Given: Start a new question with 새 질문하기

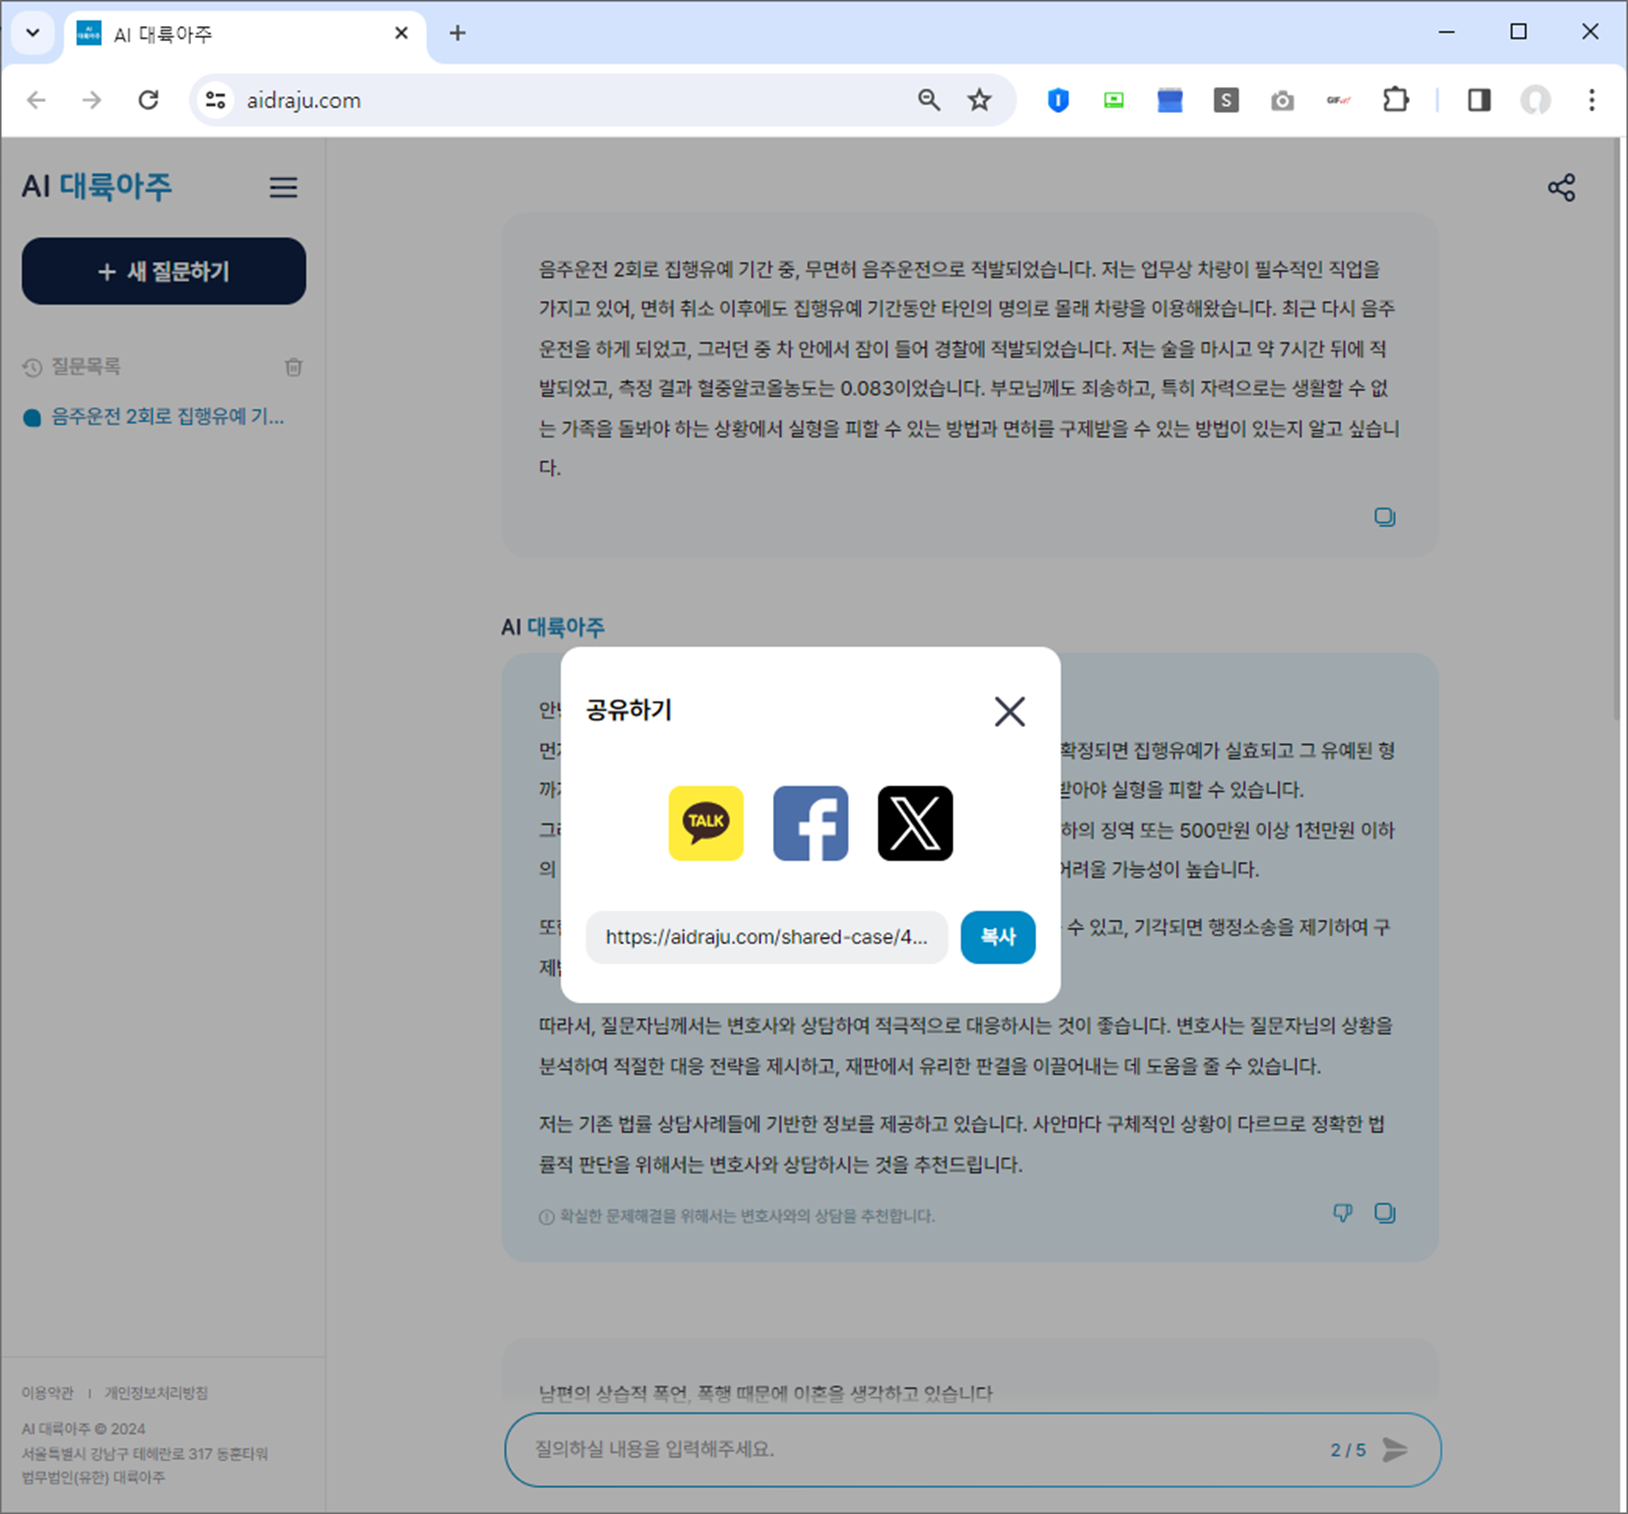Looking at the screenshot, I should pos(163,271).
